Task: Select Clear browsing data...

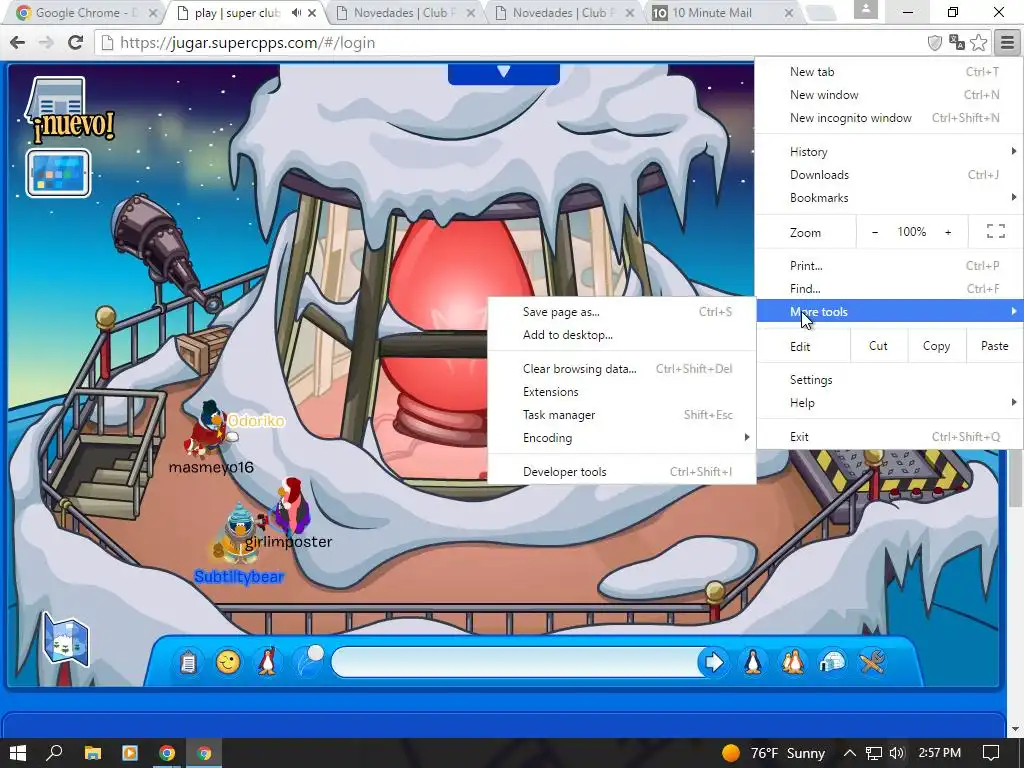Action: pos(622,369)
